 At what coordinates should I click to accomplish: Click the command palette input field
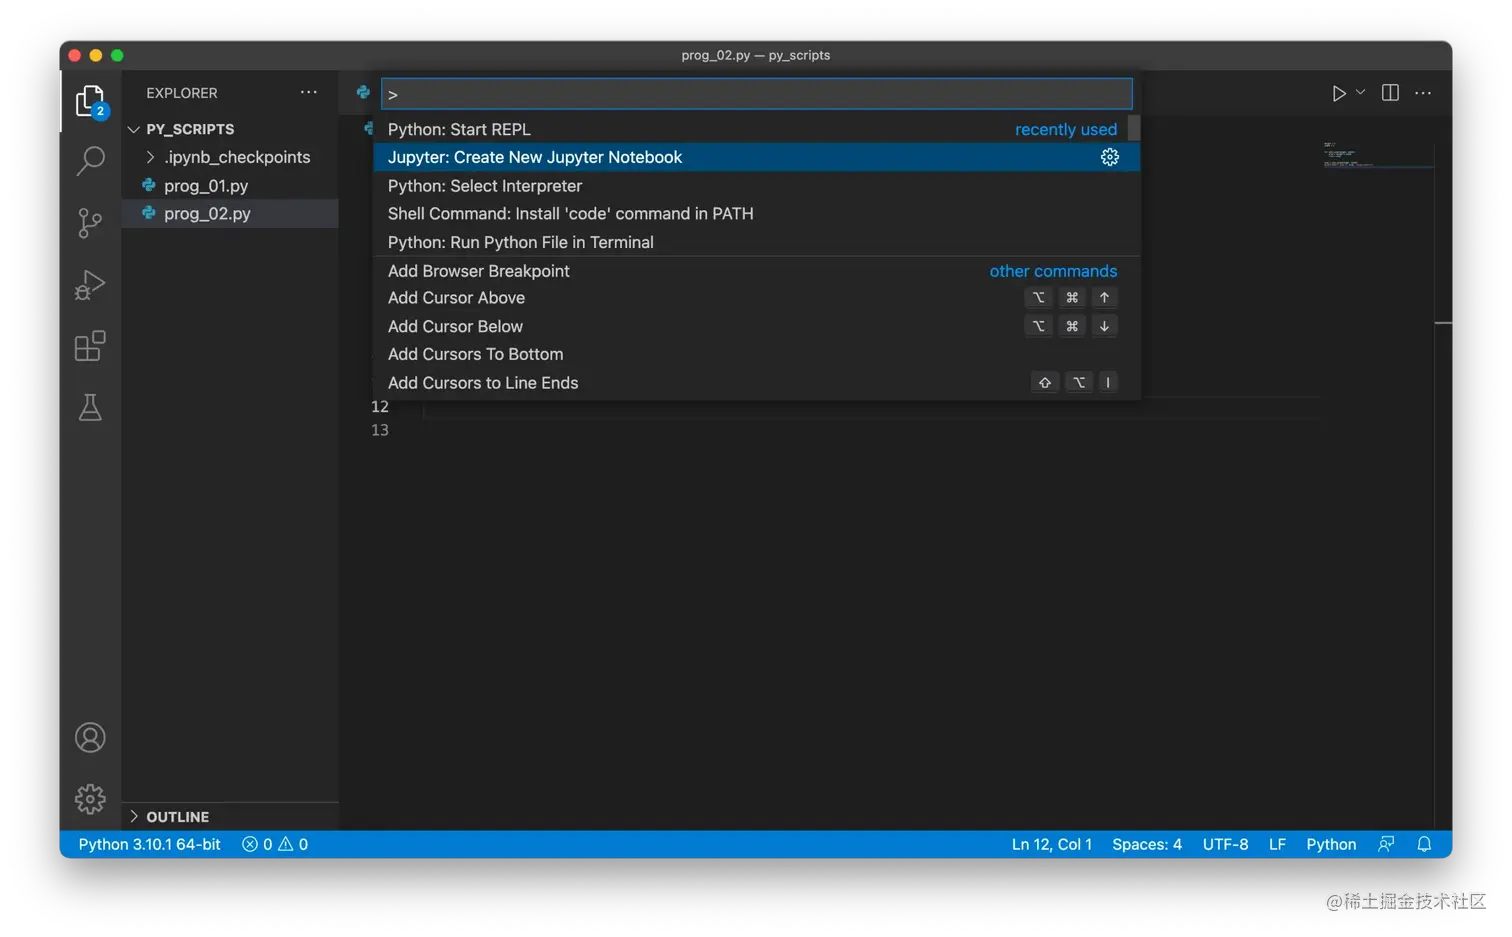pos(757,94)
